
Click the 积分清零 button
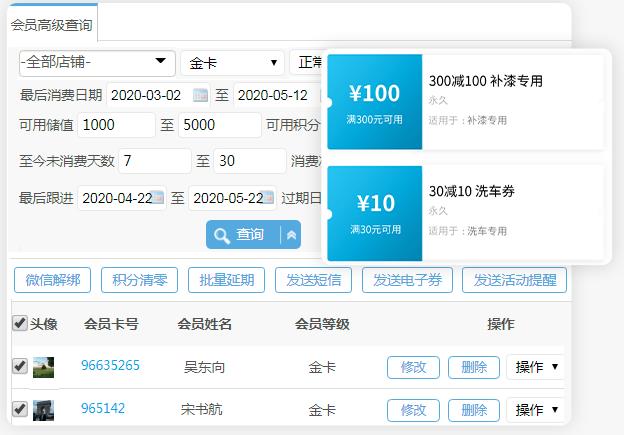[139, 280]
